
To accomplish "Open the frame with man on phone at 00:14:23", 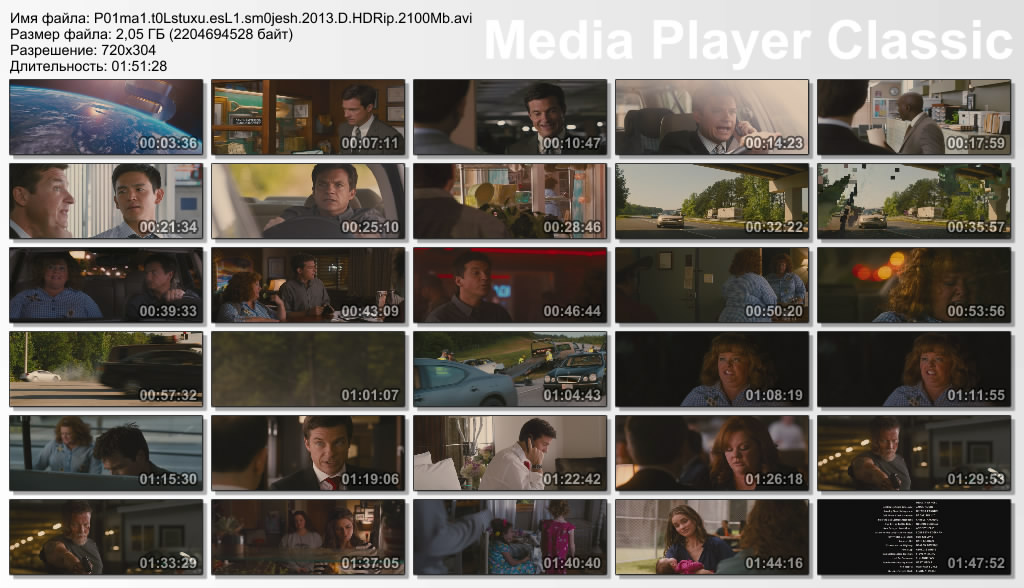I will tap(712, 117).
